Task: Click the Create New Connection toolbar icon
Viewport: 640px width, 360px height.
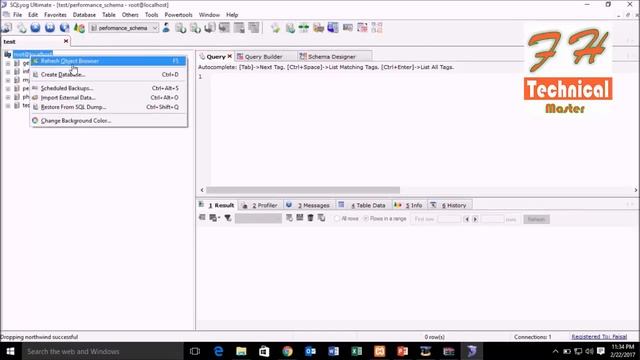Action: 7,28
